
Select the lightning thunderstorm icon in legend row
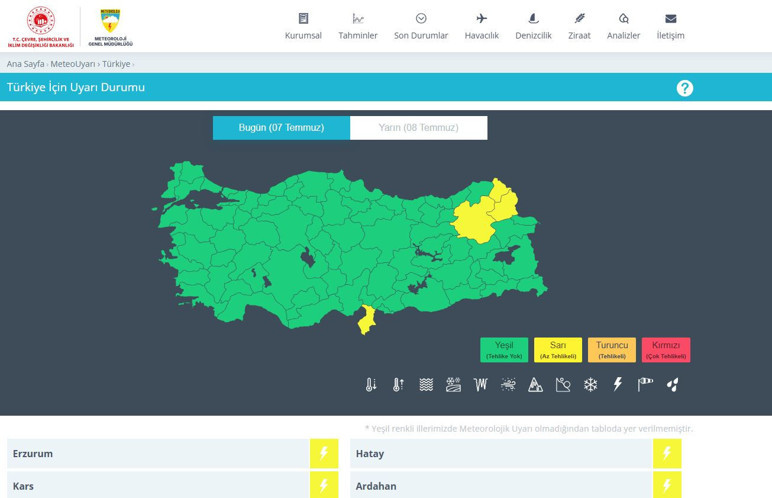[617, 384]
